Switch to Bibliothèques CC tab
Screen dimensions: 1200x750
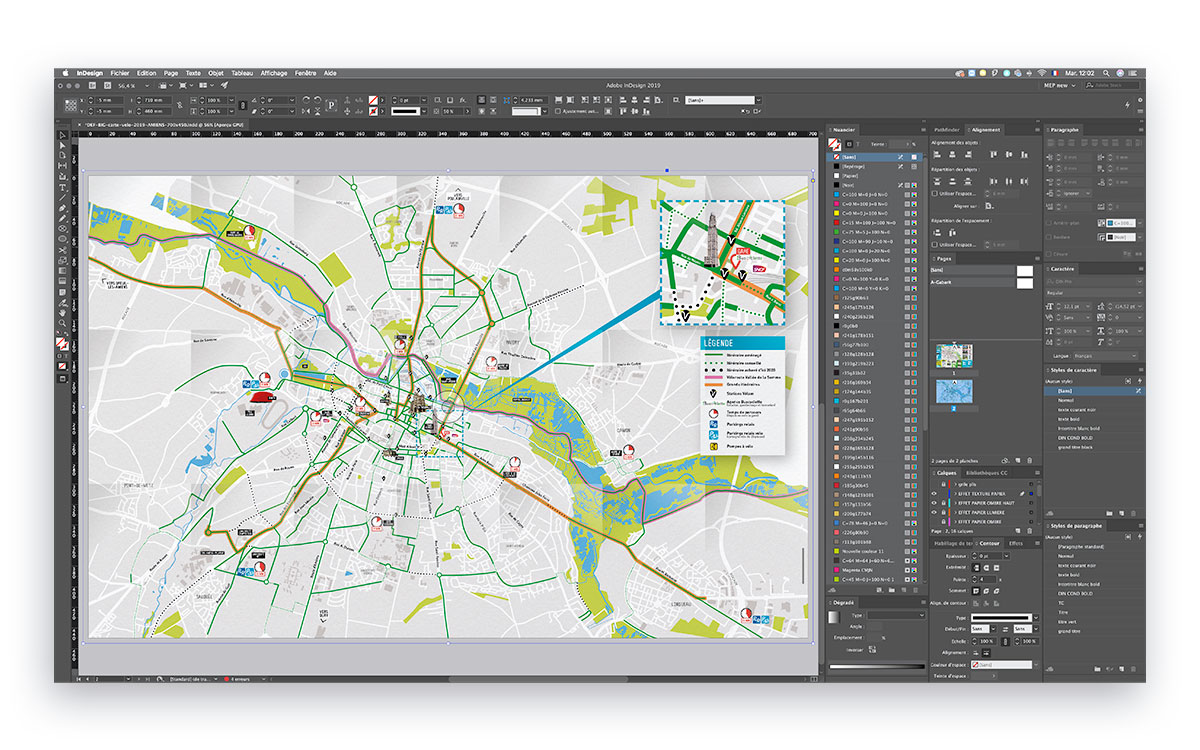point(987,473)
